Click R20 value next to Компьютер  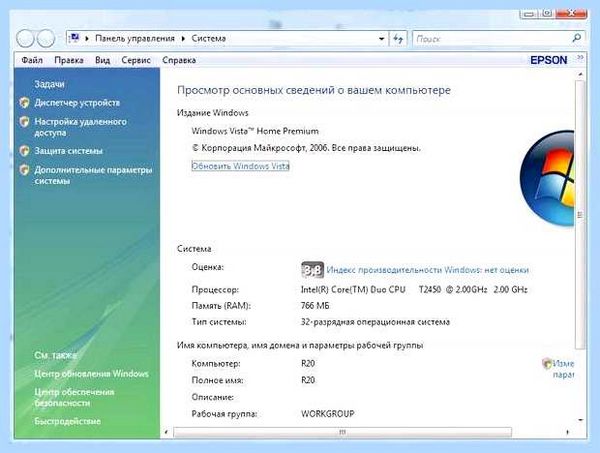(x=308, y=363)
